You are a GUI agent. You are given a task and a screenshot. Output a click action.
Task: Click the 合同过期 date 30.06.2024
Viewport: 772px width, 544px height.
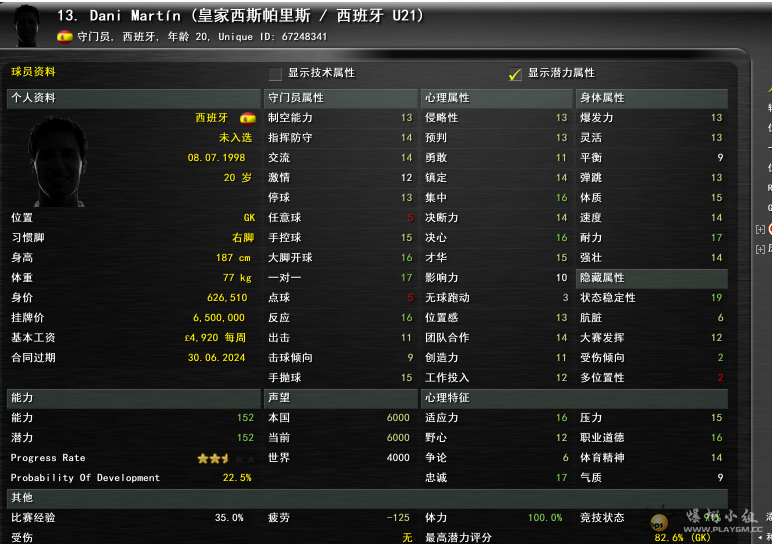click(x=216, y=358)
